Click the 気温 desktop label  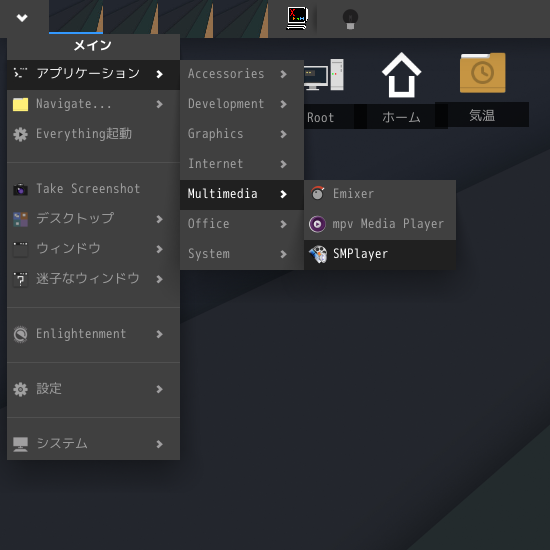482,115
